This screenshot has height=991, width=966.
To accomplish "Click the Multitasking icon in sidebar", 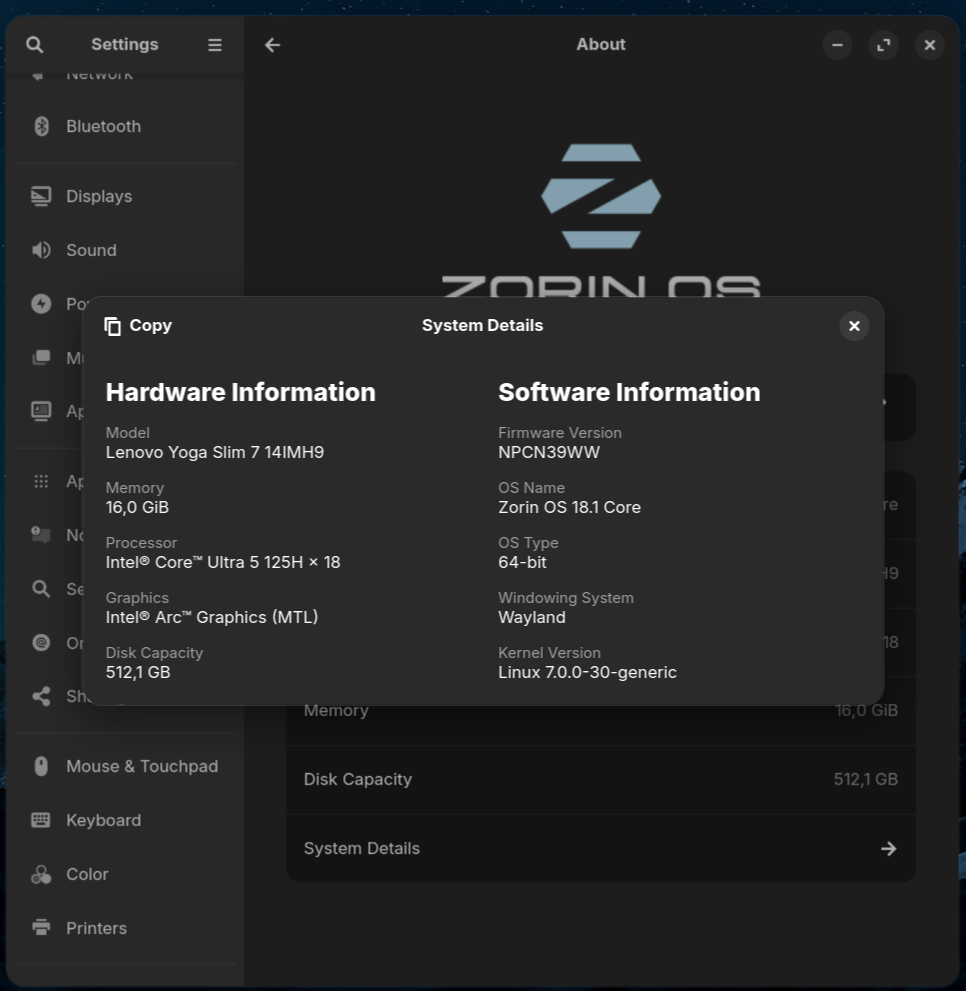I will pyautogui.click(x=41, y=358).
